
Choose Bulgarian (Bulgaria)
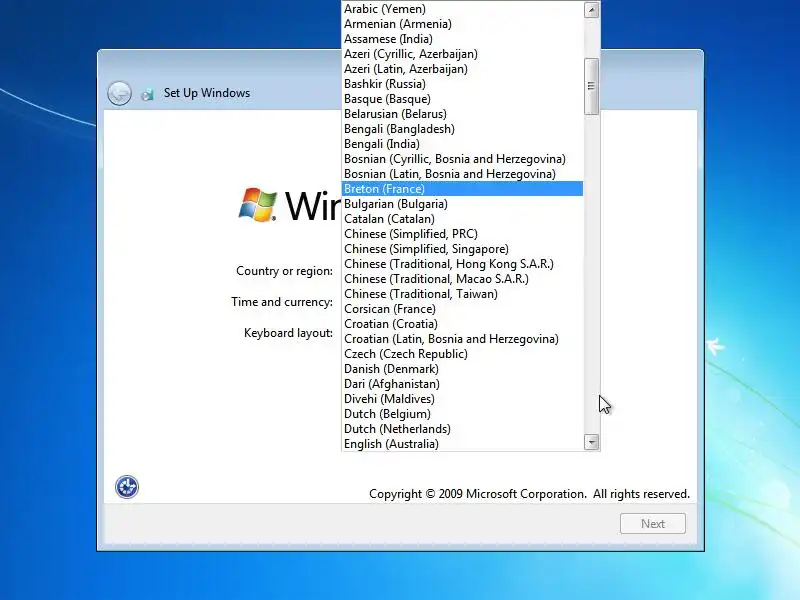pos(462,204)
